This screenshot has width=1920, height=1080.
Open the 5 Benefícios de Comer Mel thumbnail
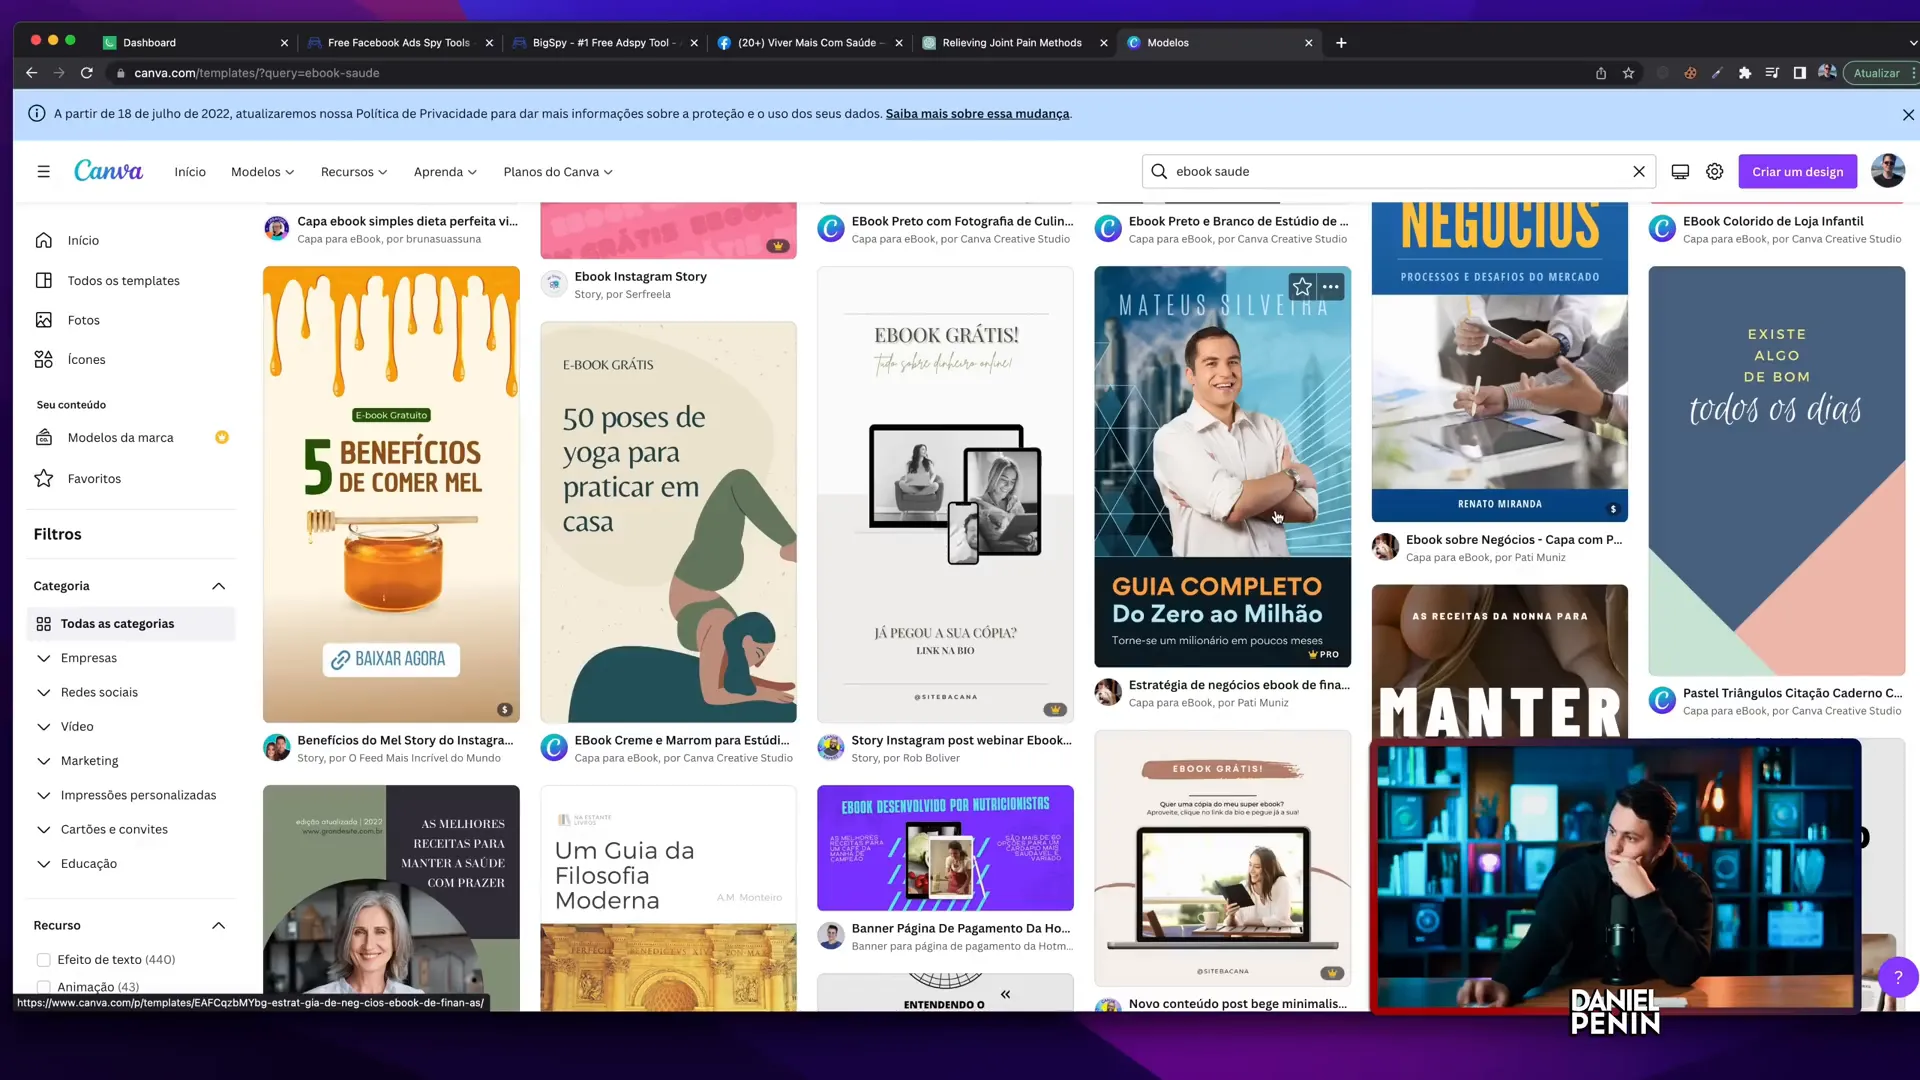pyautogui.click(x=391, y=494)
